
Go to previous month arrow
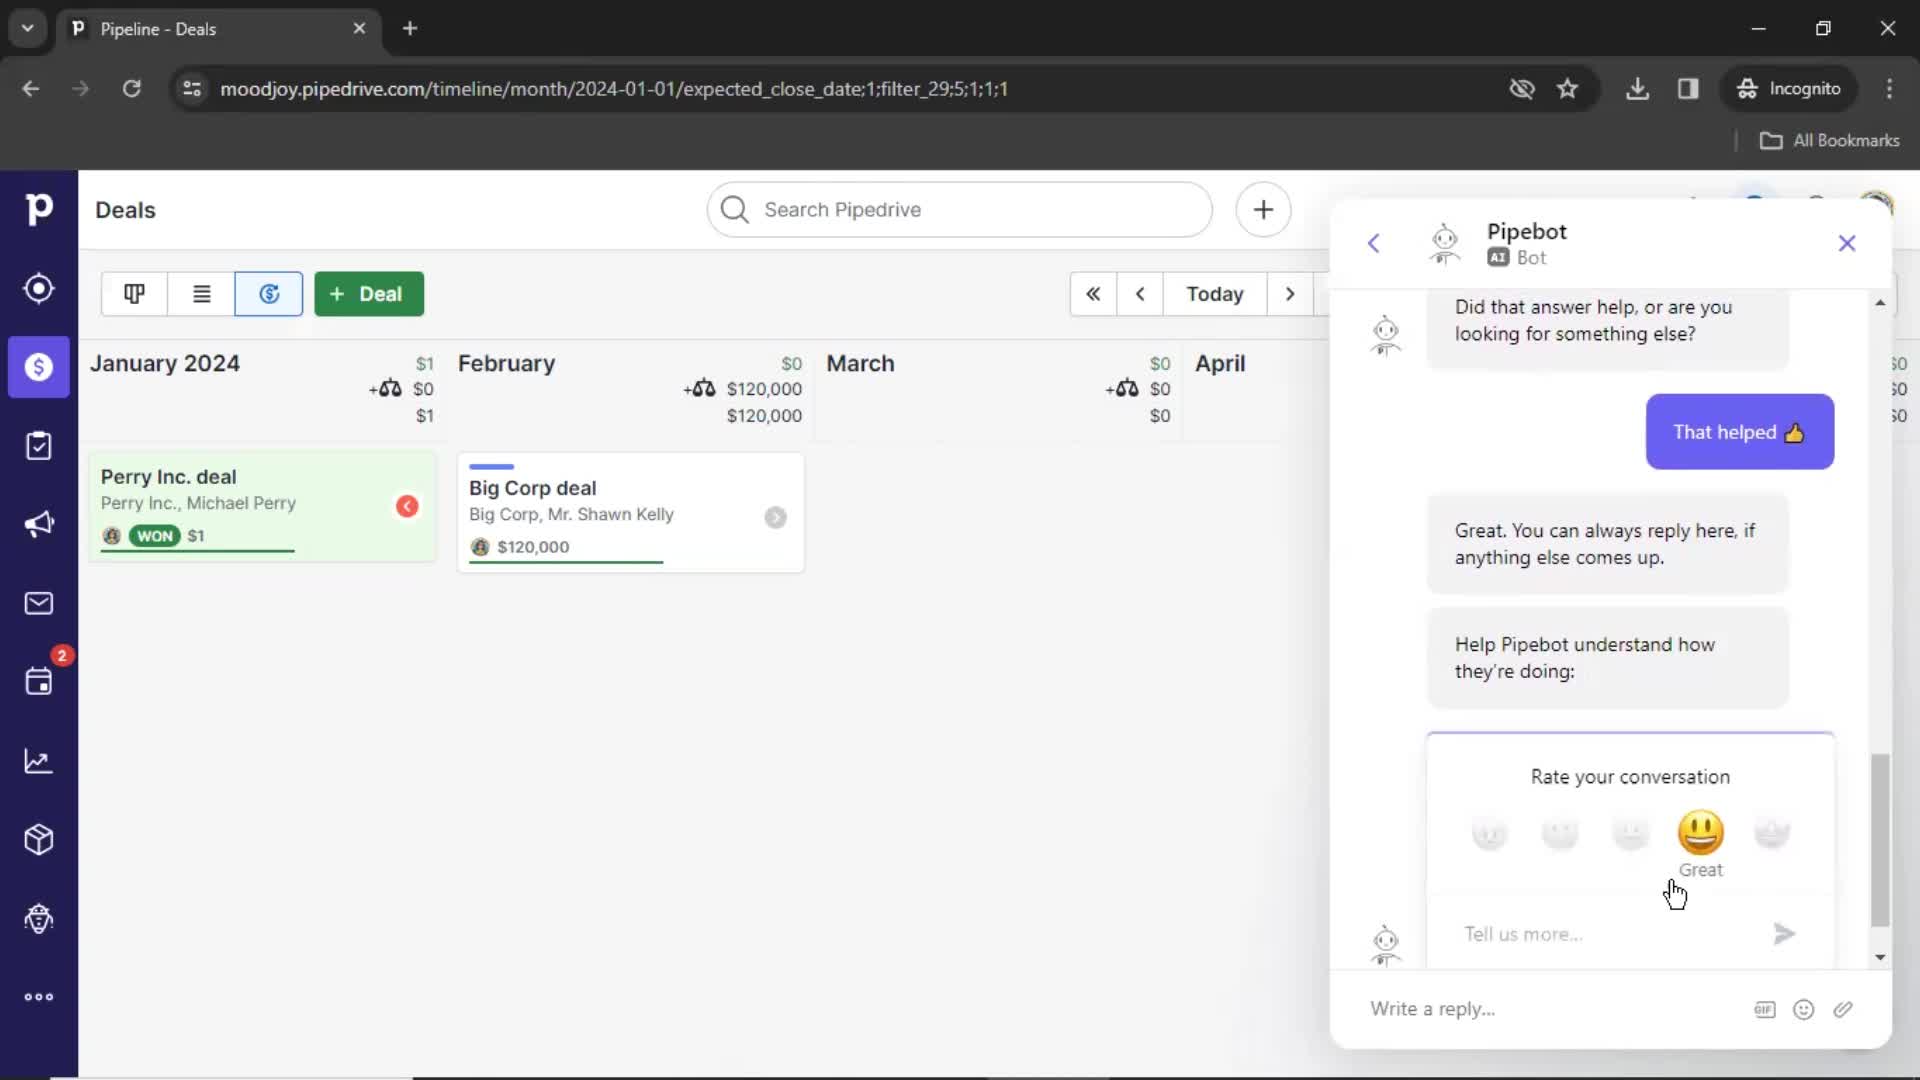coord(1140,294)
